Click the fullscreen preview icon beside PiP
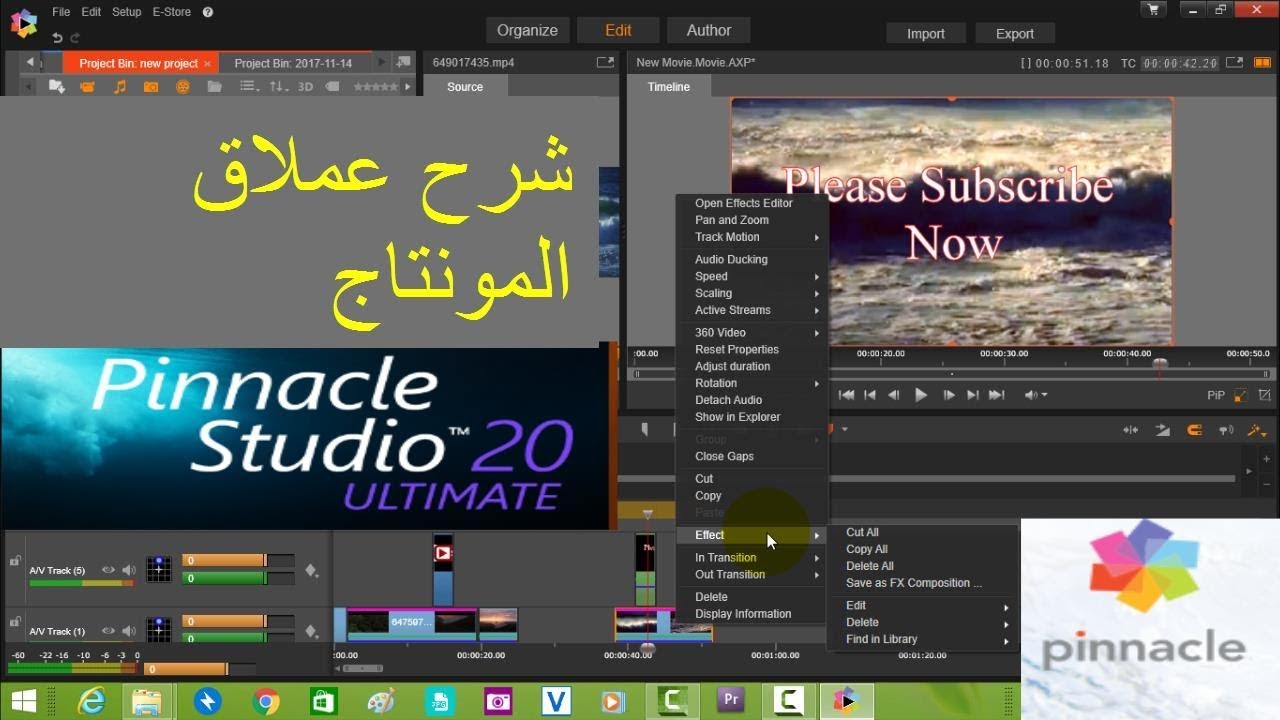 coord(1266,395)
